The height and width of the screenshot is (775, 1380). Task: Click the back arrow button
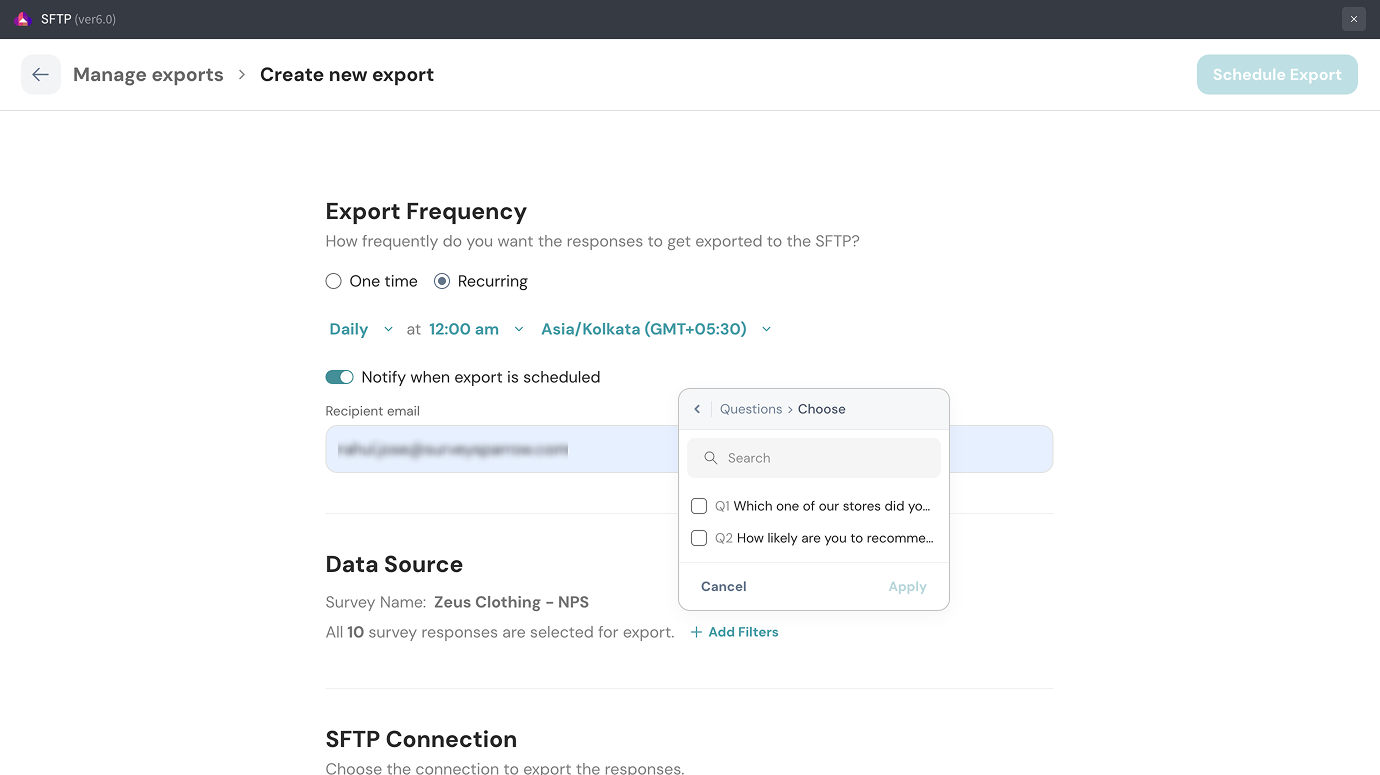(x=40, y=75)
